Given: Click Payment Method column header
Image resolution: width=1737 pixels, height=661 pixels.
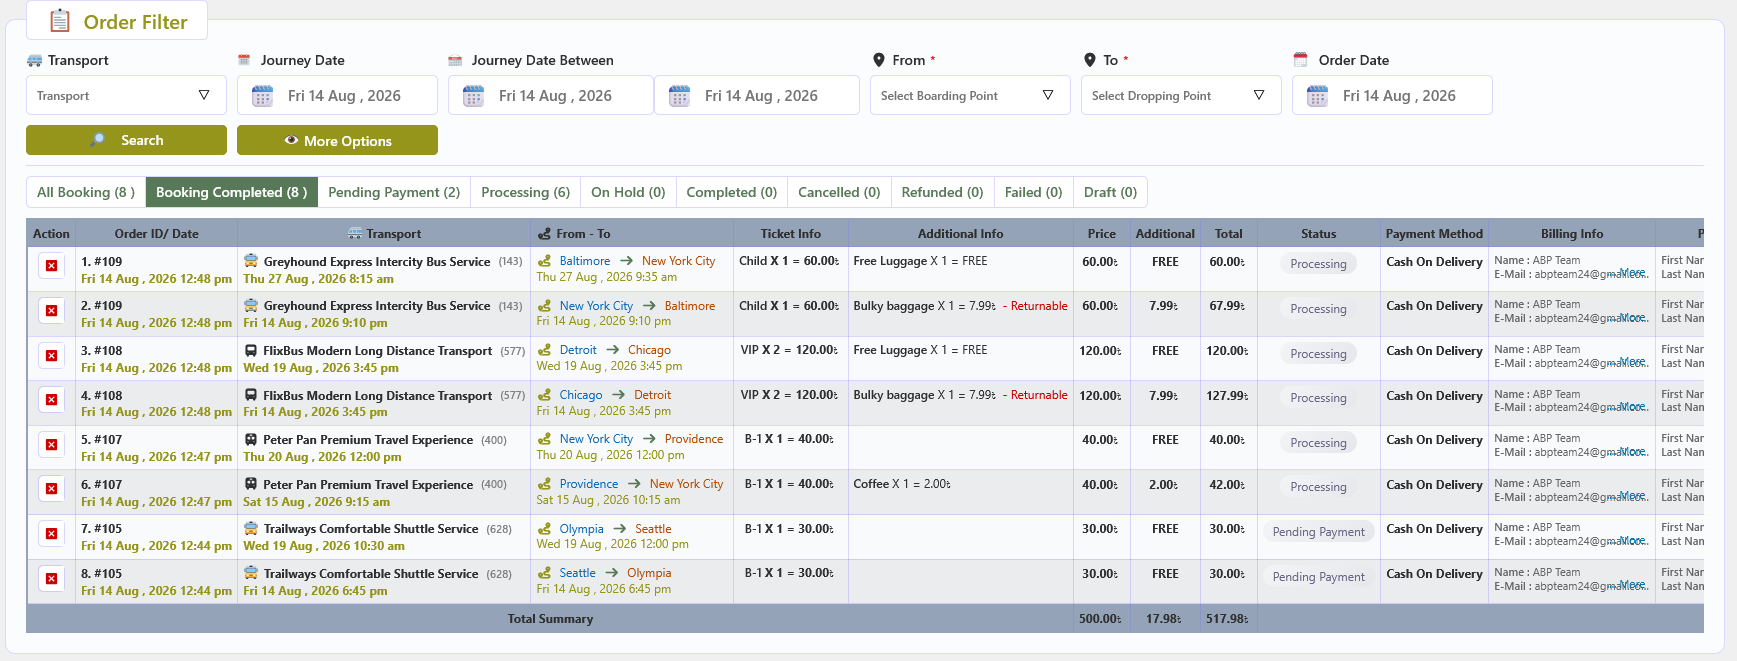Looking at the screenshot, I should (1434, 234).
